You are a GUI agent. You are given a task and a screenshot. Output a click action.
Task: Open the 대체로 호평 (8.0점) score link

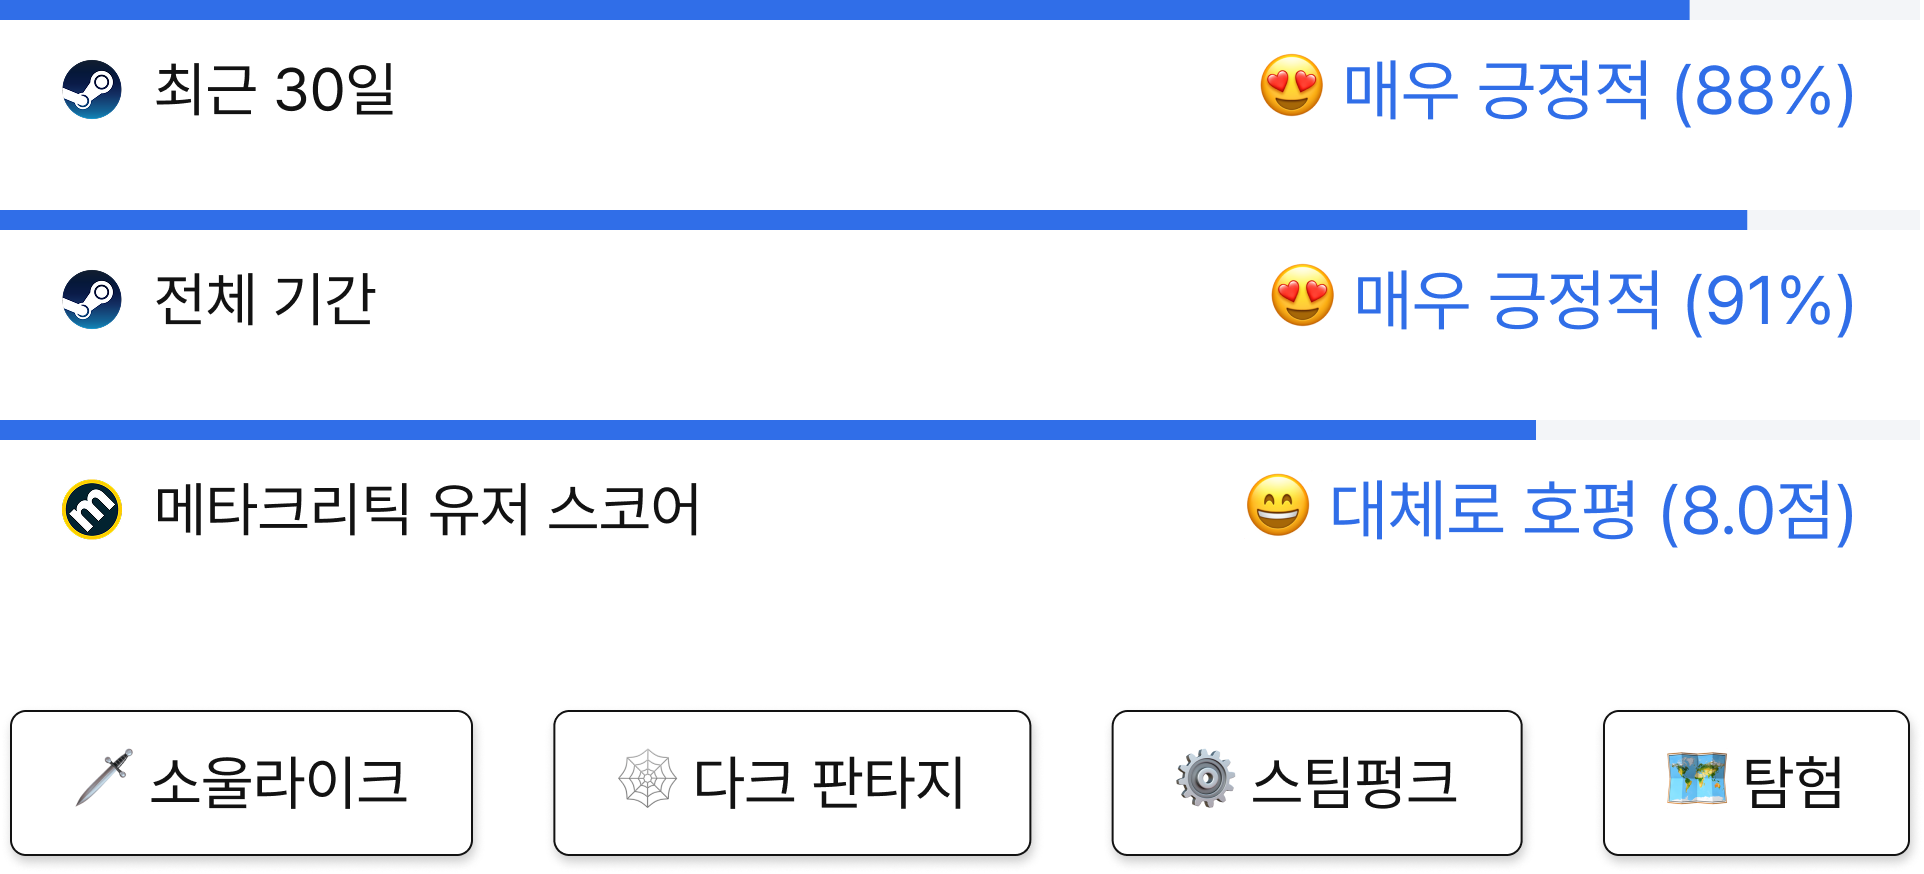coord(1592,511)
